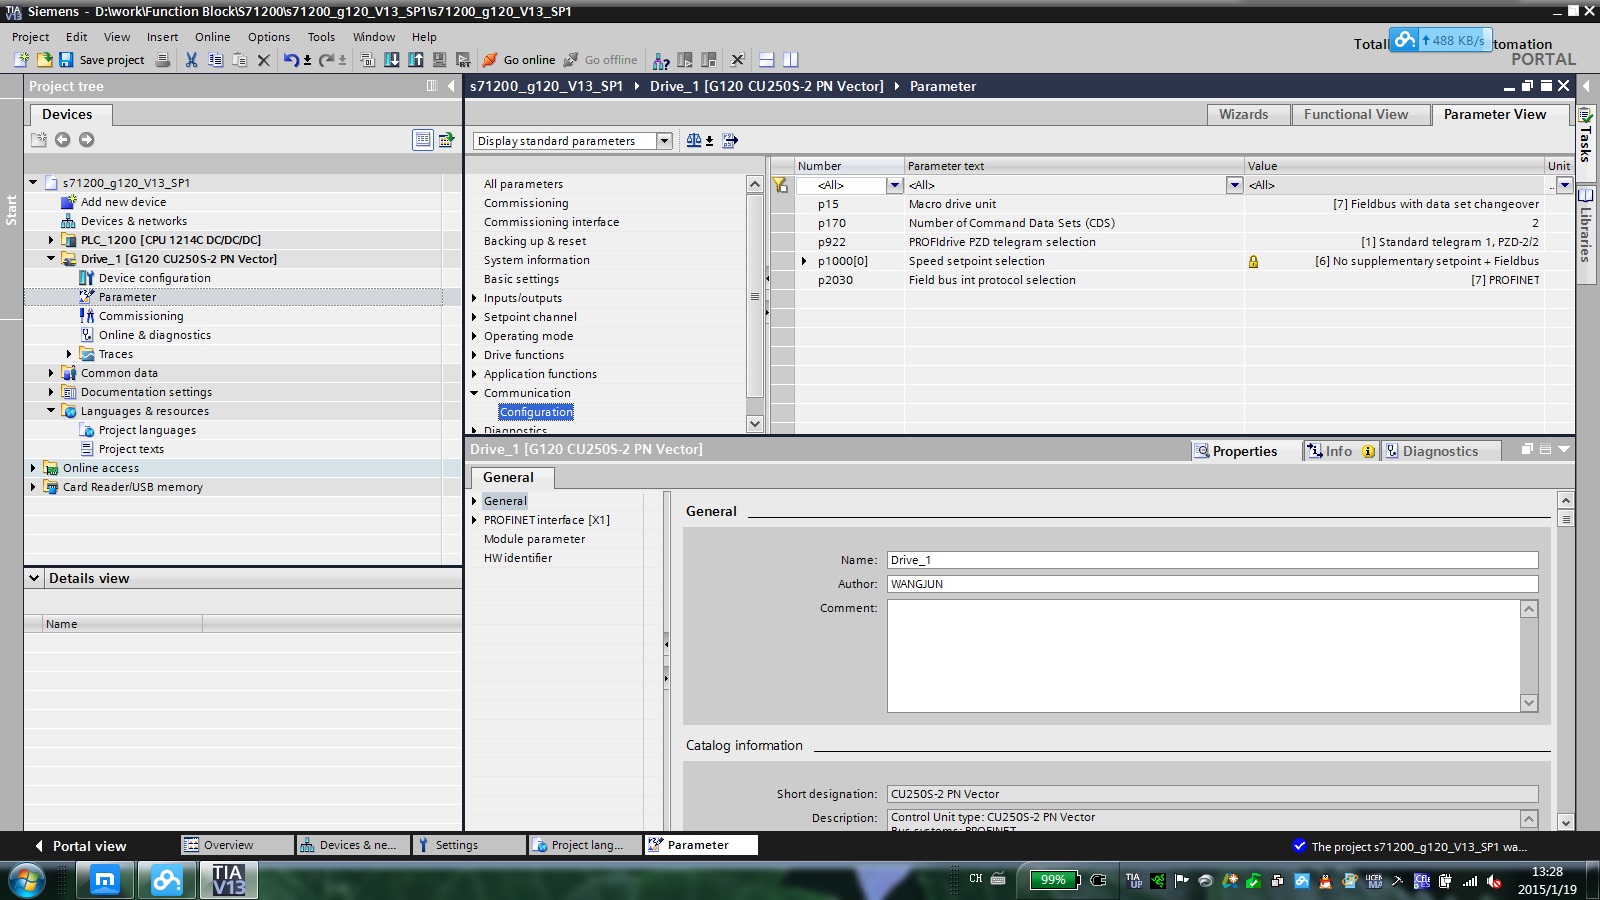Open the Display standard parameters dropdown
Image resolution: width=1600 pixels, height=900 pixels.
pyautogui.click(x=664, y=141)
